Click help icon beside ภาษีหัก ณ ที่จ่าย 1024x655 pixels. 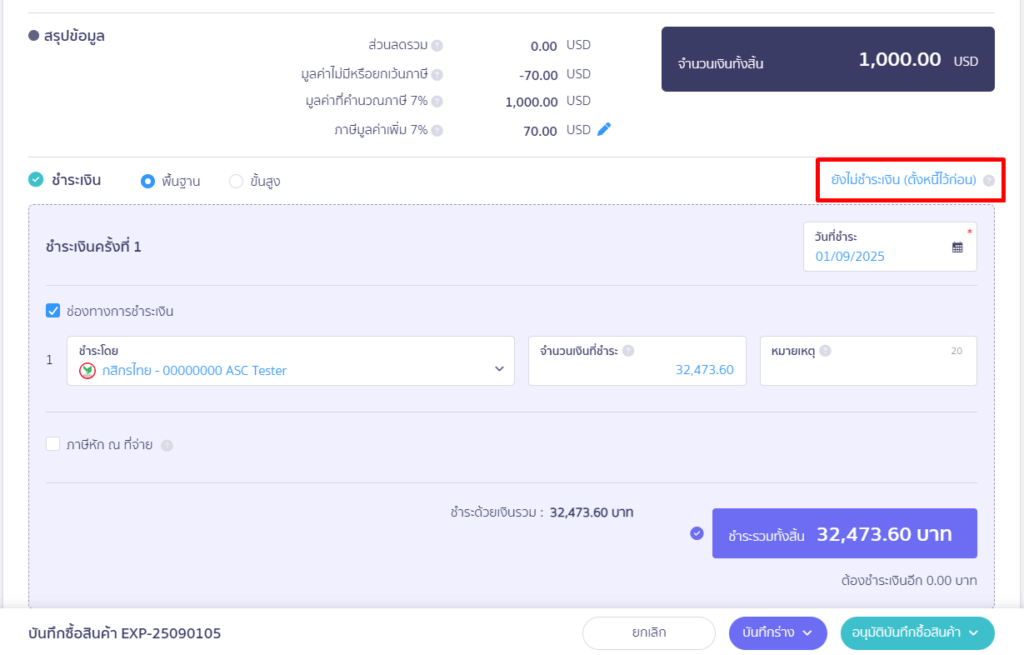coord(167,446)
